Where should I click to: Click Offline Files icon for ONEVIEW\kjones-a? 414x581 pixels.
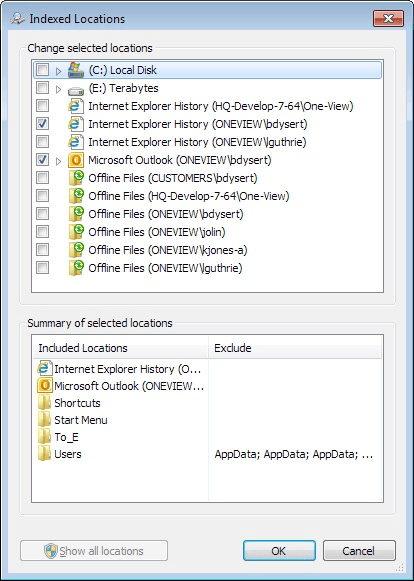[76, 250]
